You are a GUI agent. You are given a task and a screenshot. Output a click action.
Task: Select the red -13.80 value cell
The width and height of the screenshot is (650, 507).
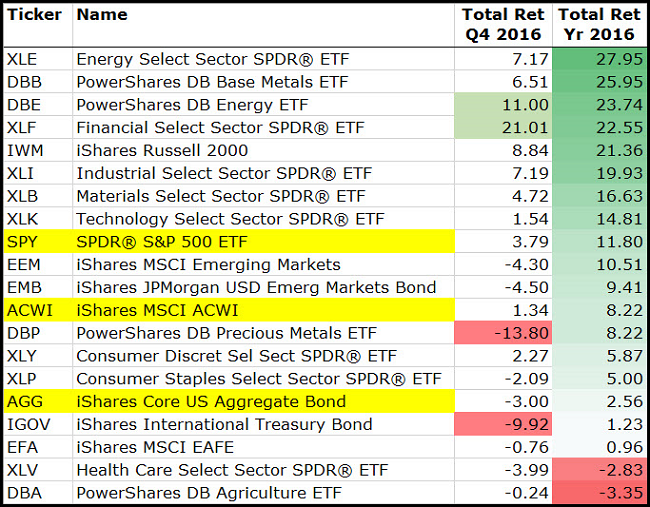point(503,333)
